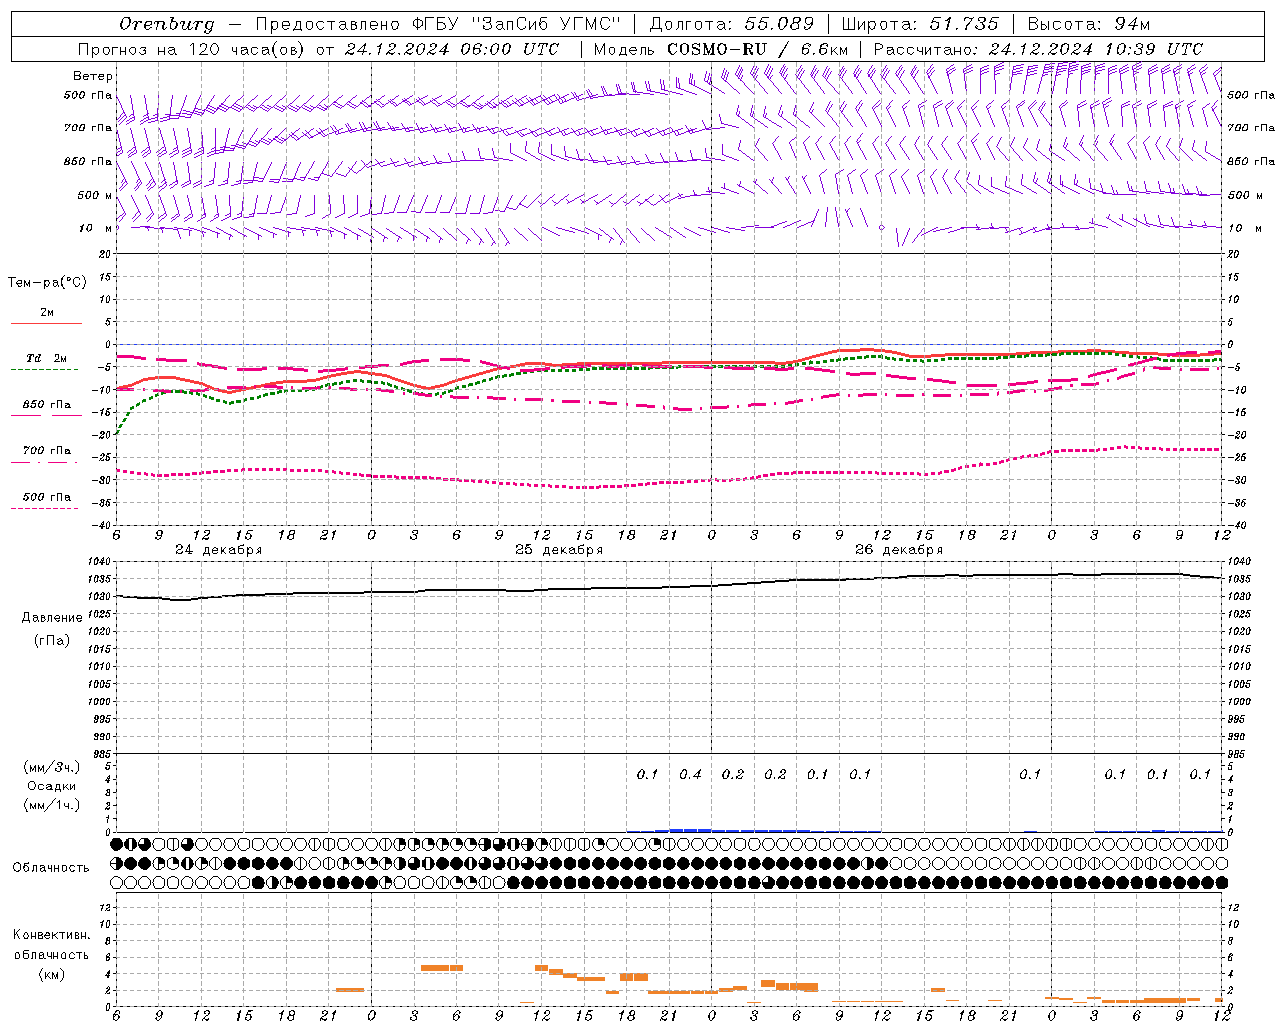Click the '(гПа)' pressure unit label
Screen dimensions: 1280x1024
pos(52,641)
